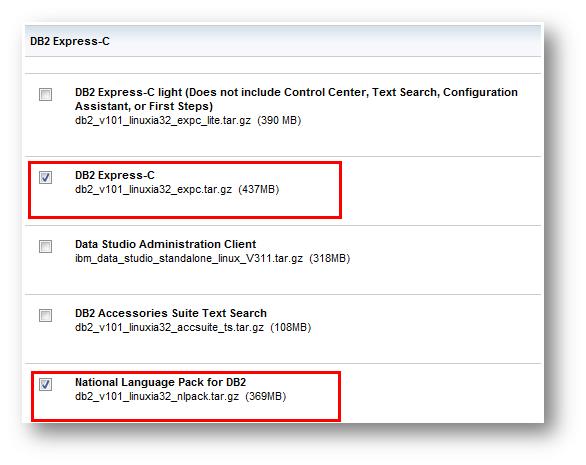Click the DB2 Accessories Suite Text Search title

[171, 313]
